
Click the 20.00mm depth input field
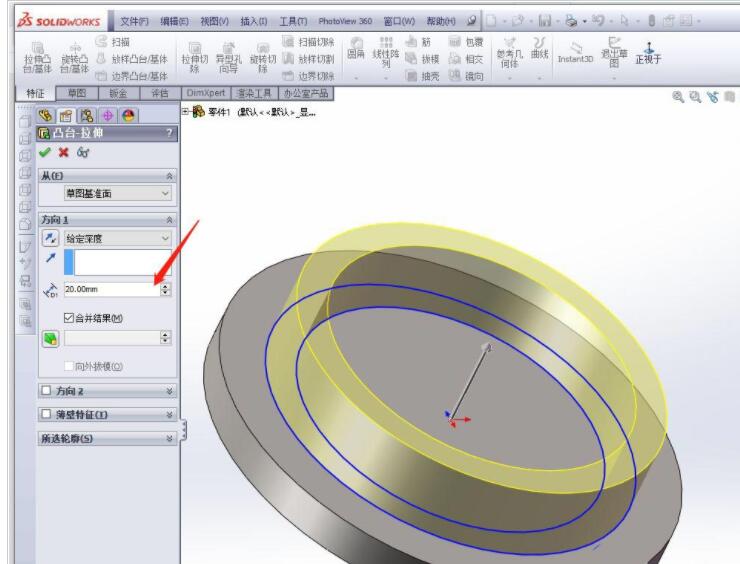(110, 289)
